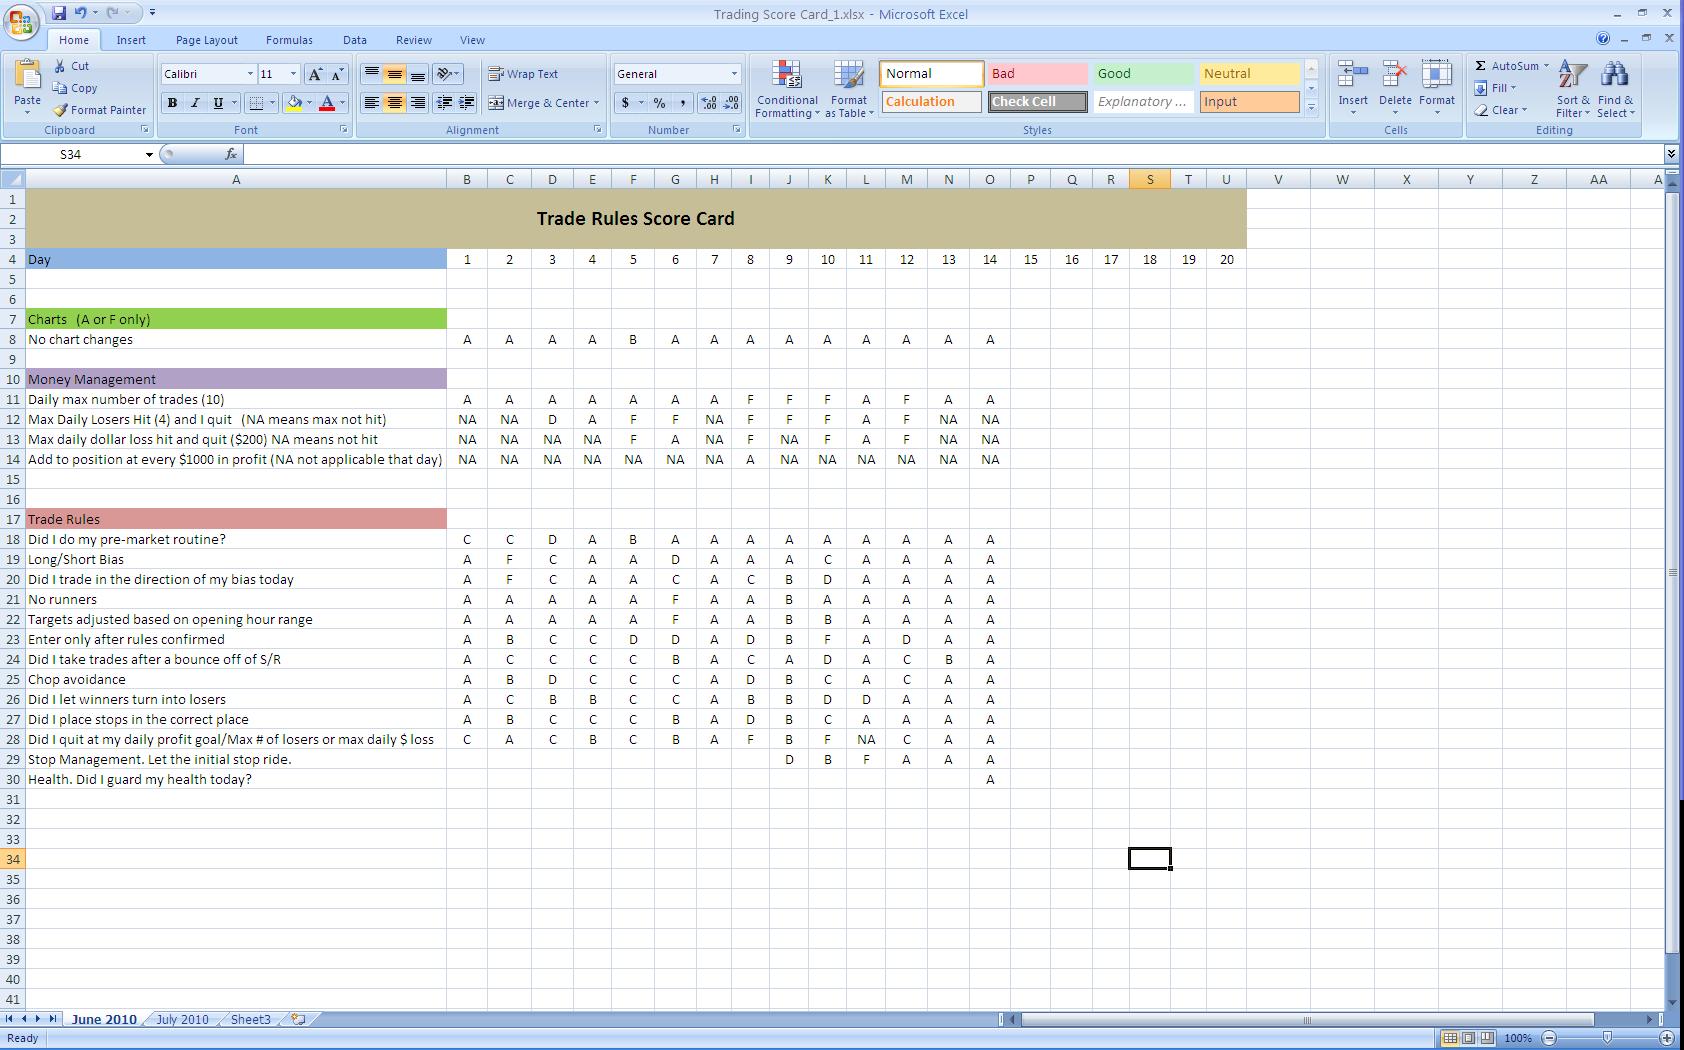Switch to Page Layout view in status bar
This screenshot has height=1050, width=1684.
(x=1468, y=1038)
